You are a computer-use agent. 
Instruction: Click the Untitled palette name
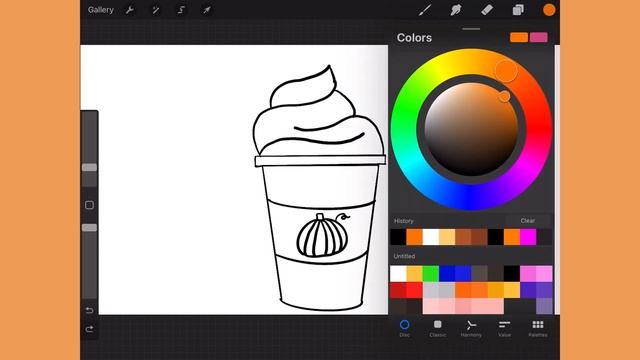coord(404,256)
